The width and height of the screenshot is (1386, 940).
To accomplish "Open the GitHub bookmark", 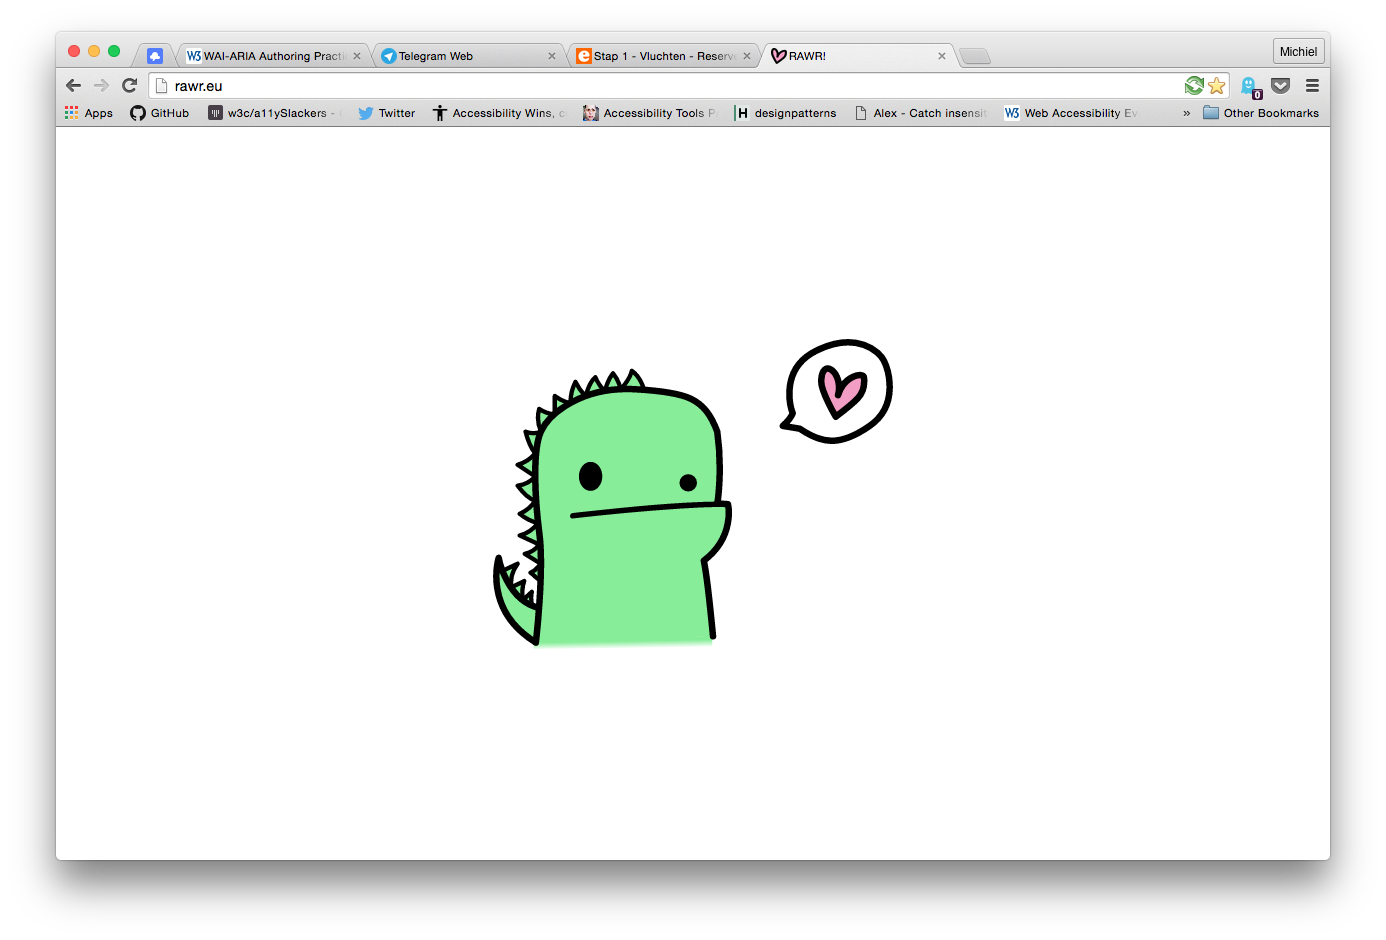I will click(x=160, y=113).
